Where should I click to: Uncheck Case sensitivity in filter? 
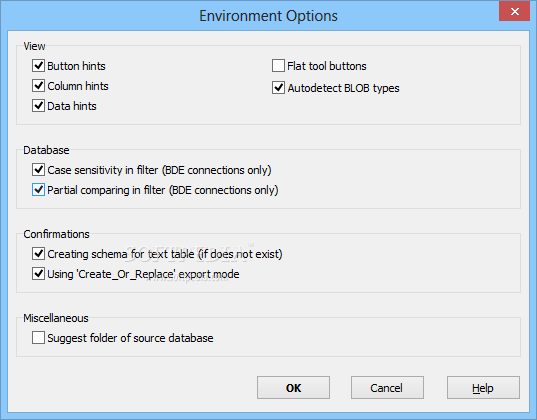[38, 170]
